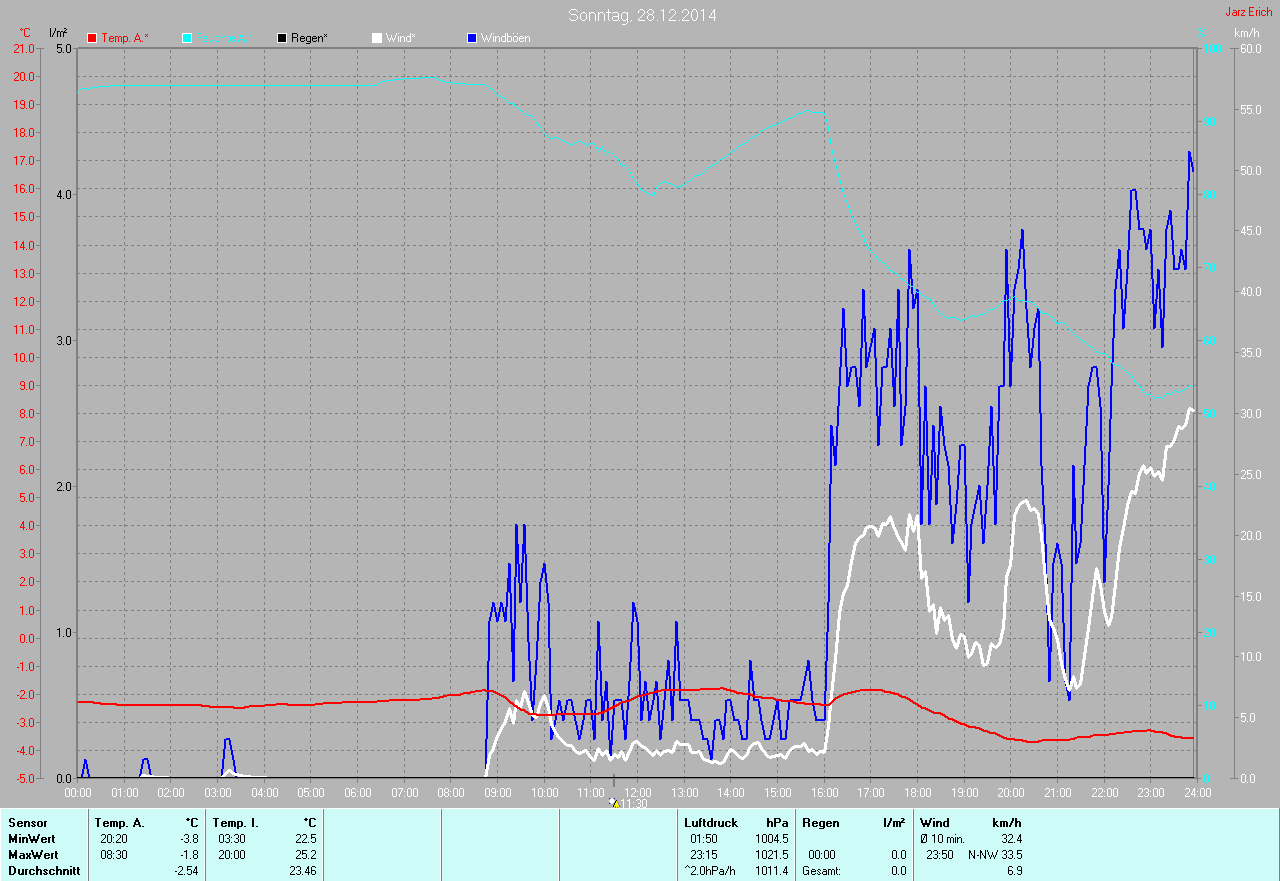Screen dimensions: 1280x881
Task: Click the chart title "Sonntag, 28.12.2014"
Action: tap(642, 15)
